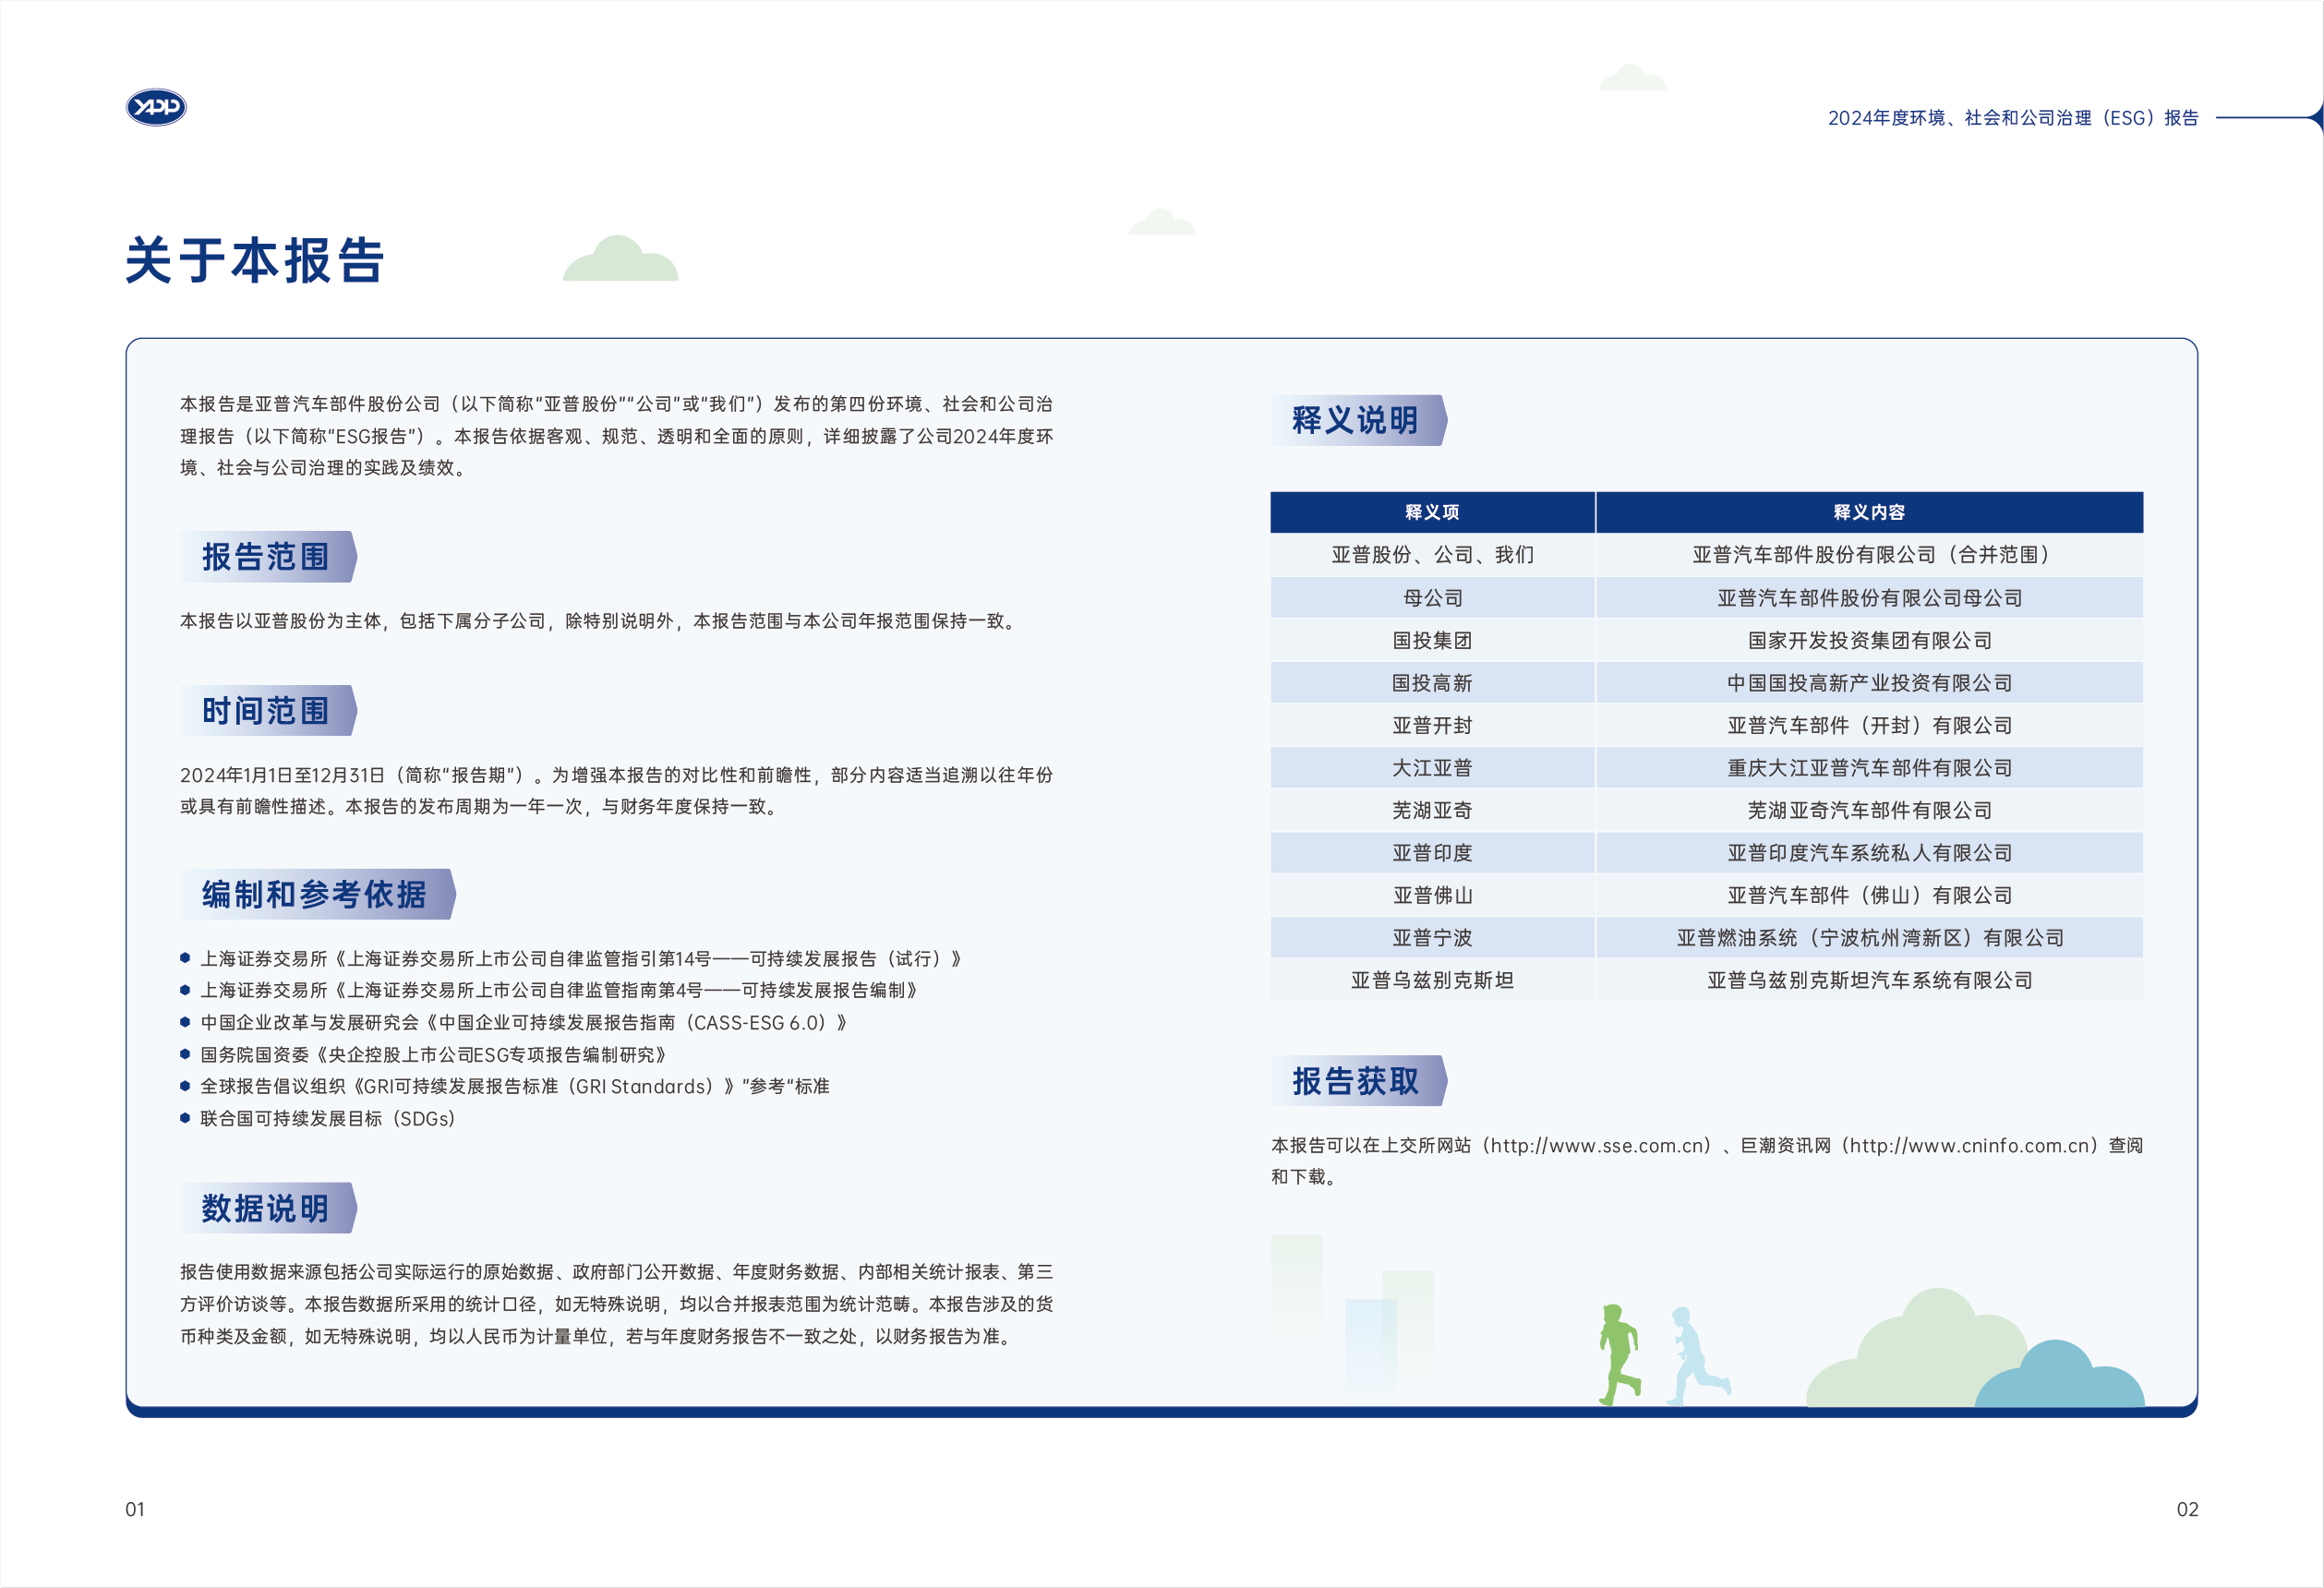The width and height of the screenshot is (2324, 1588).
Task: Click bullet item 全球报告倡议组织 GRI Standards
Action: coord(505,1087)
